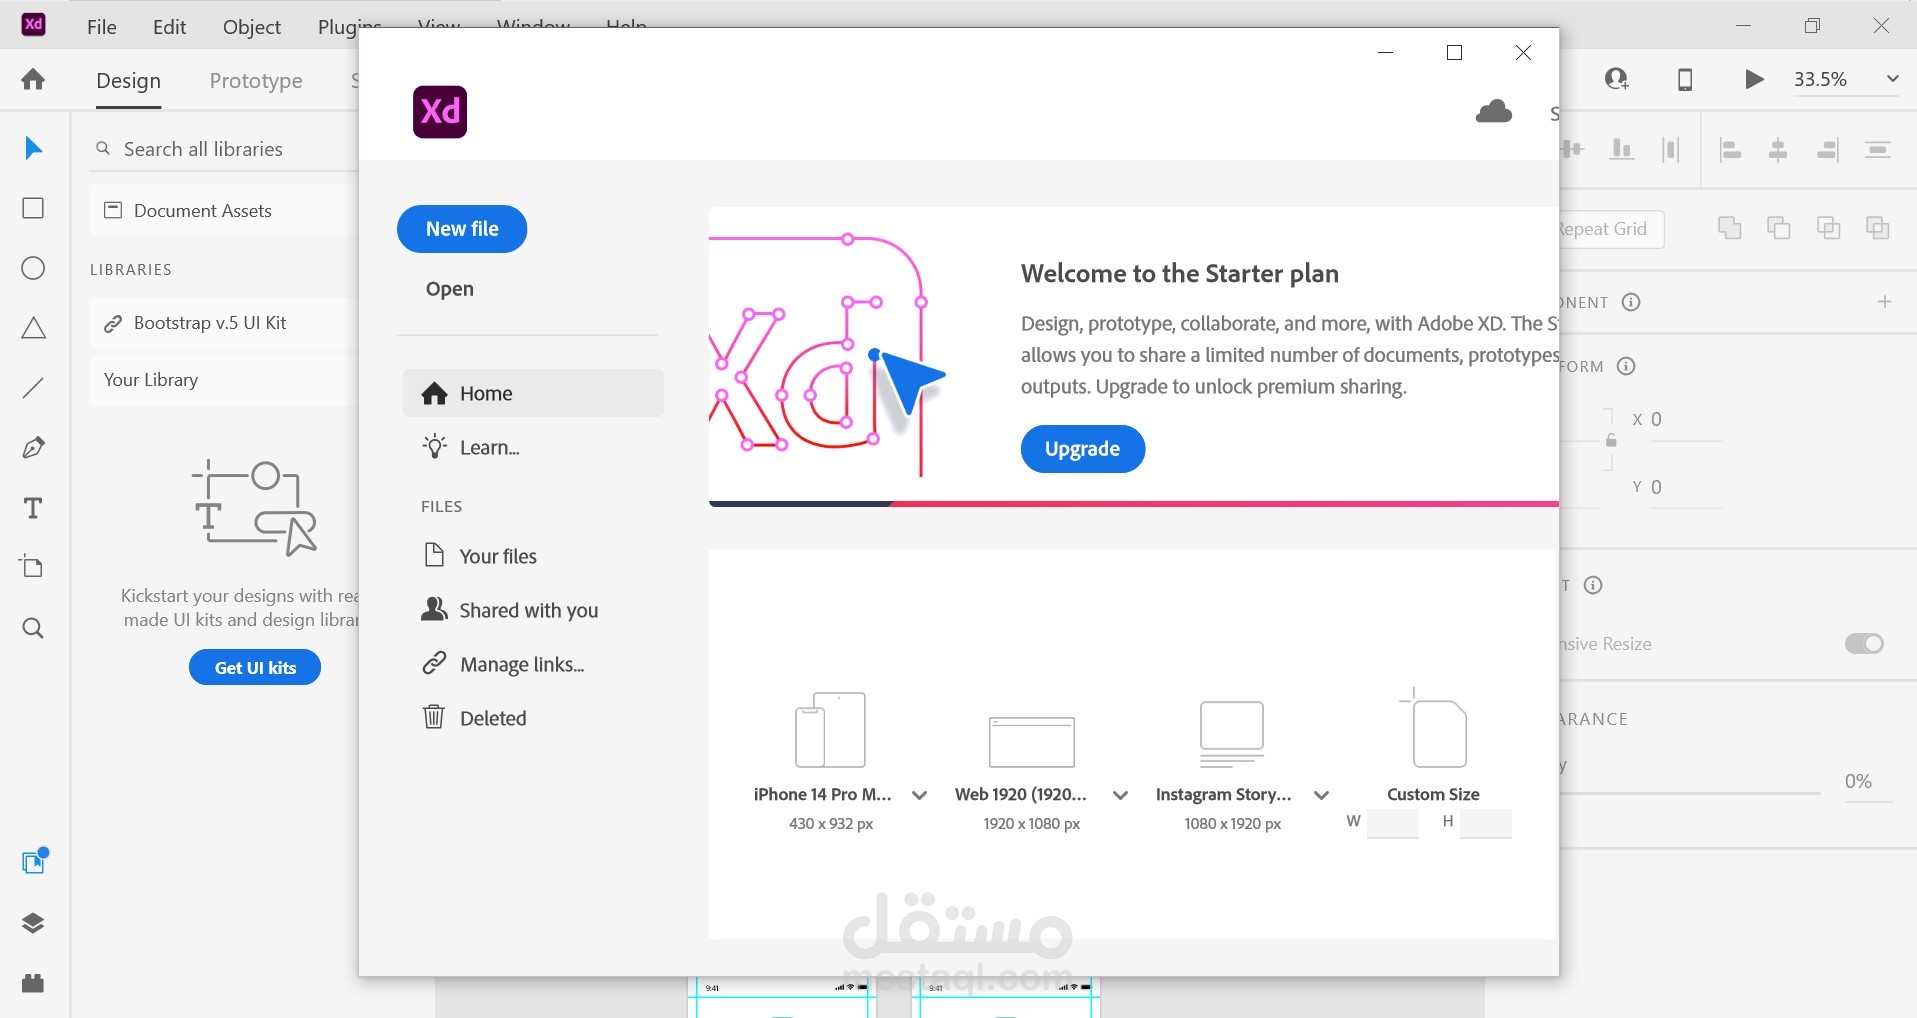Click the Xd logo in dialog
Image resolution: width=1917 pixels, height=1018 pixels.
440,111
